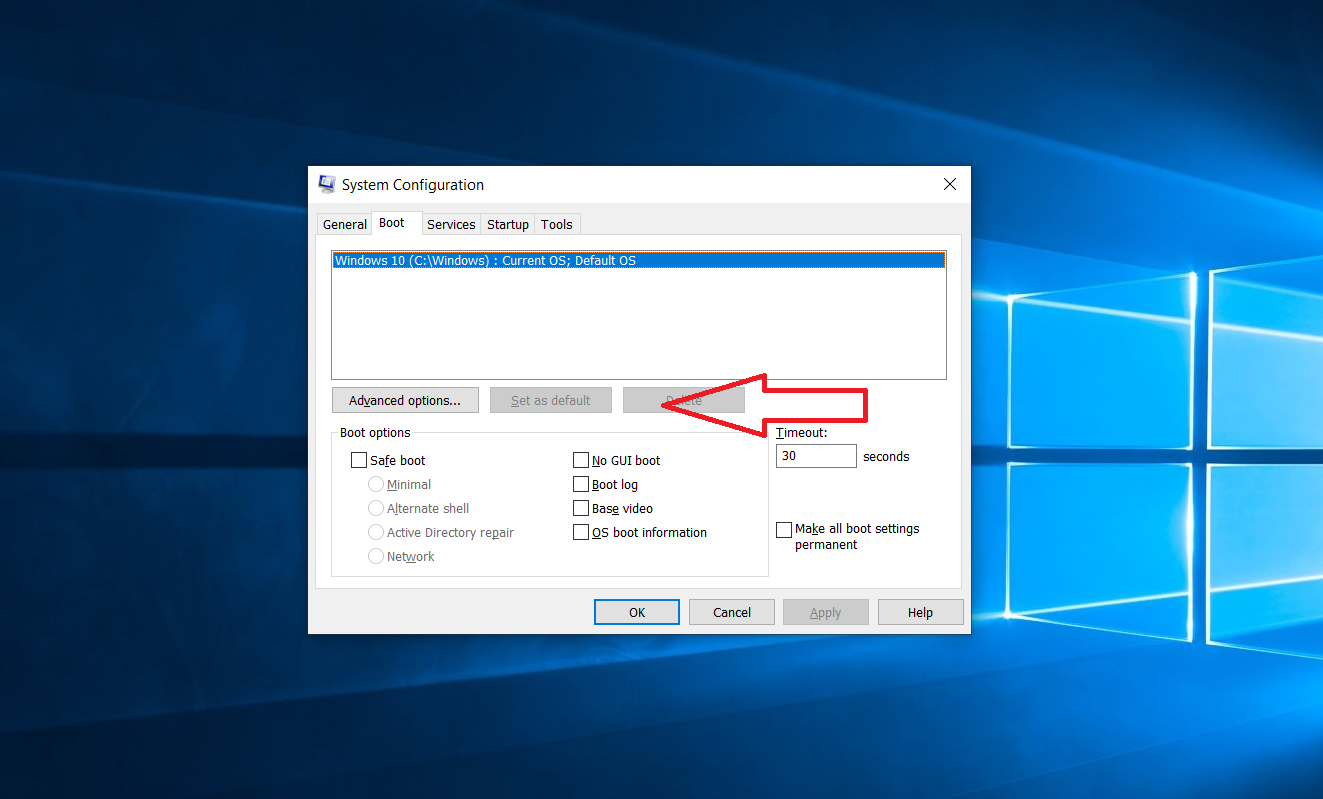1323x799 pixels.
Task: Click the Delete button under the boot list
Action: pyautogui.click(x=684, y=401)
